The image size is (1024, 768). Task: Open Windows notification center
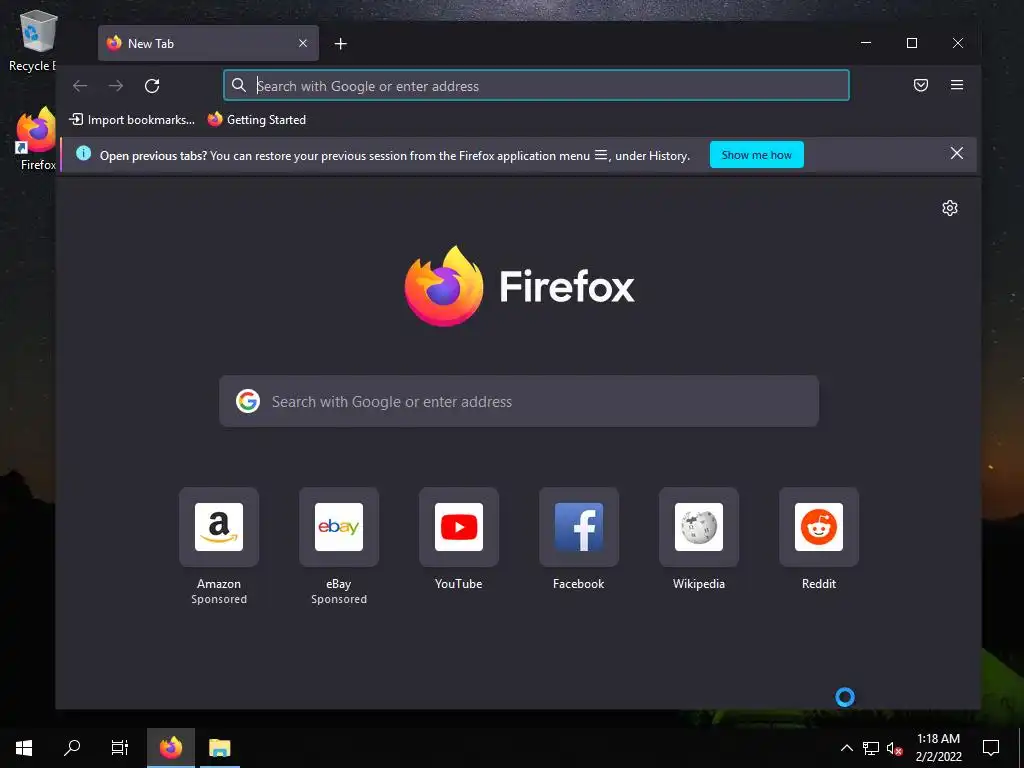point(991,748)
